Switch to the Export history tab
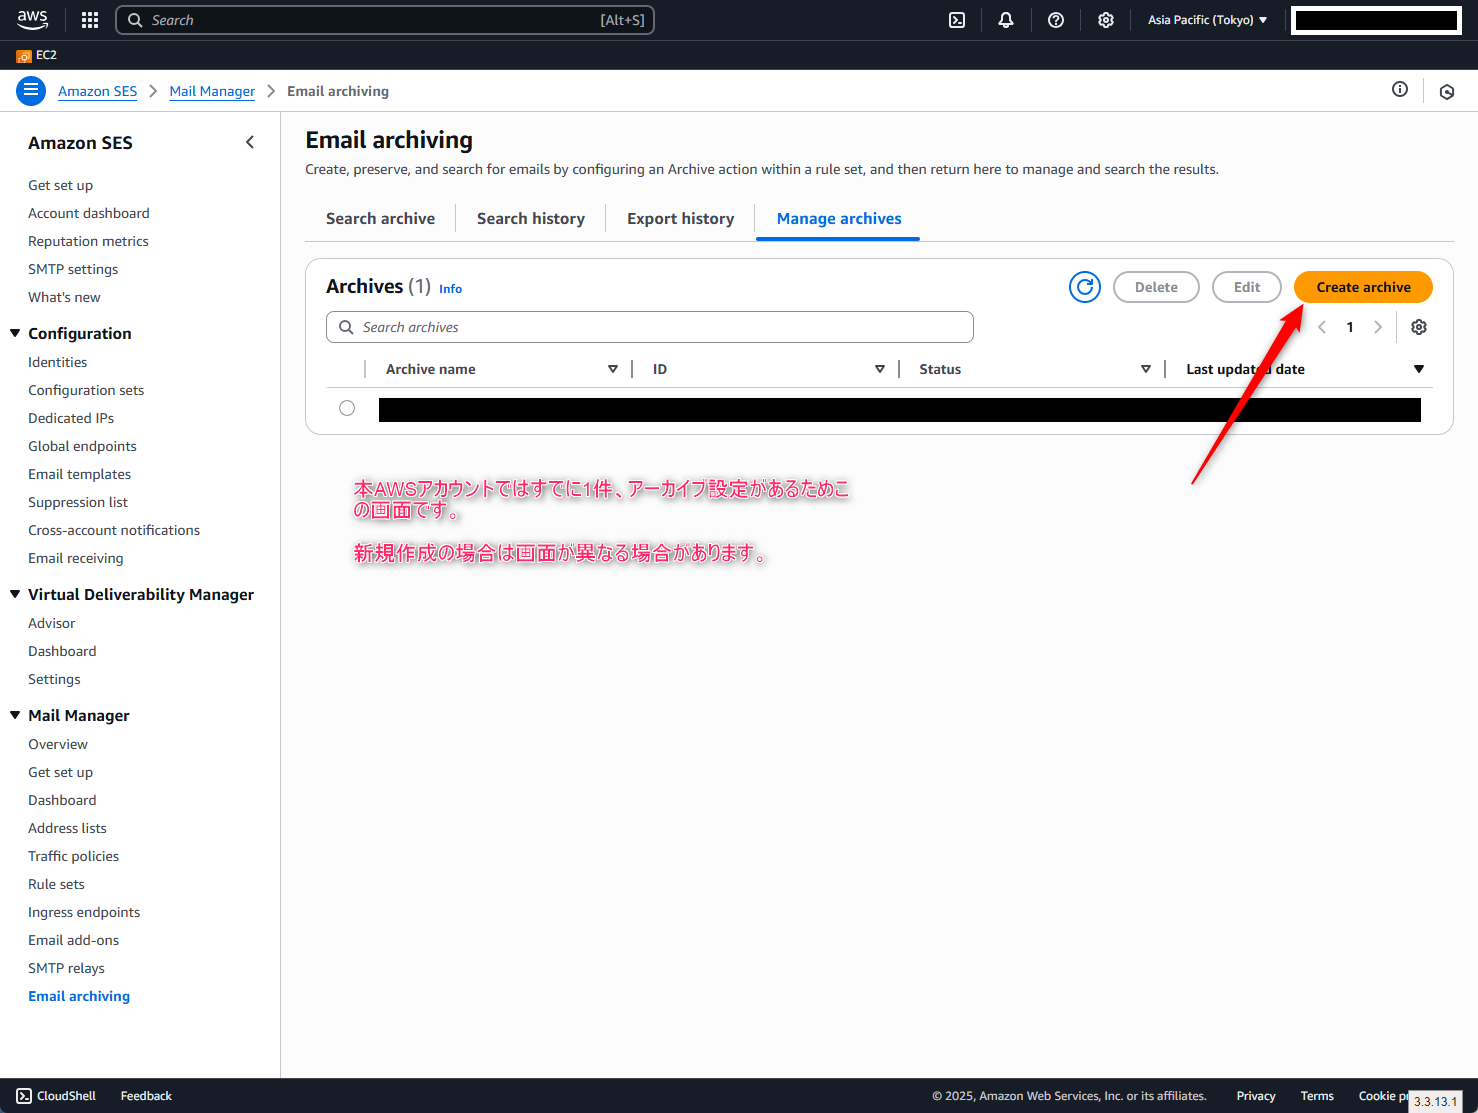This screenshot has height=1113, width=1478. point(680,219)
